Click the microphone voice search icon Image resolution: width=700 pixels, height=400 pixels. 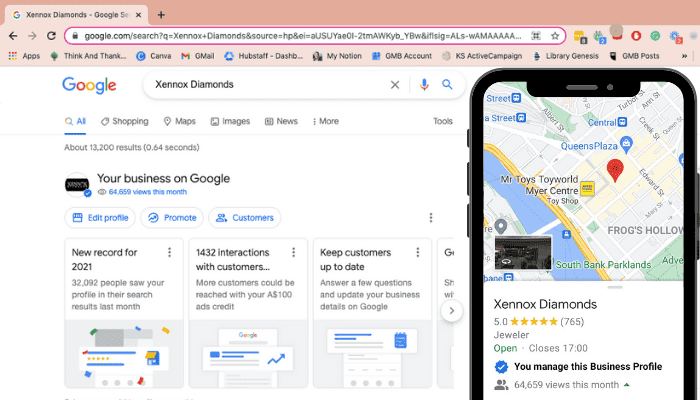coord(424,85)
